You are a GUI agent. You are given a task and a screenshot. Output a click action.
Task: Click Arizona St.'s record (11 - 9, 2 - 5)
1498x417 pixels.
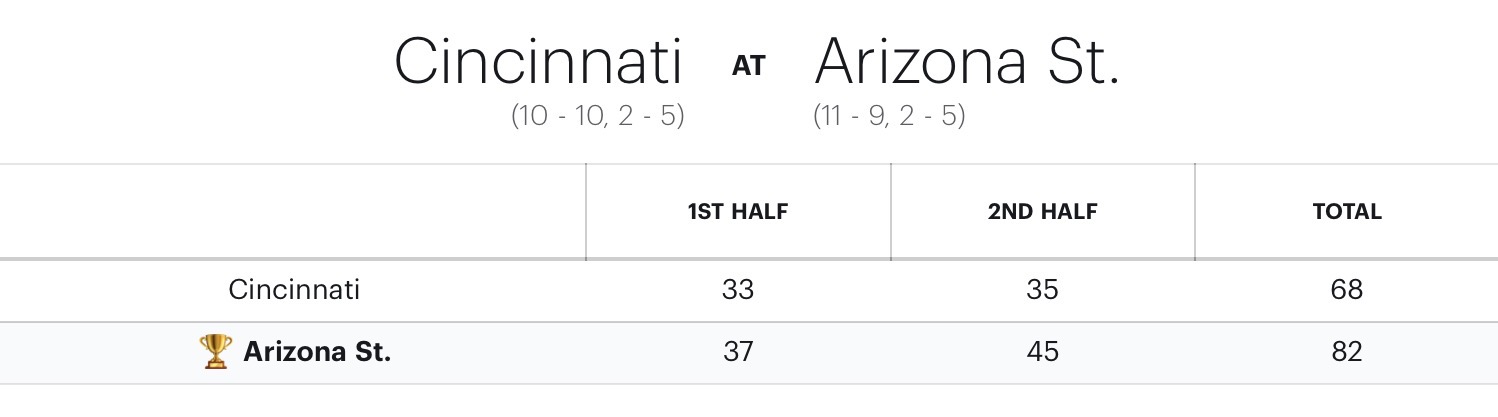(889, 116)
